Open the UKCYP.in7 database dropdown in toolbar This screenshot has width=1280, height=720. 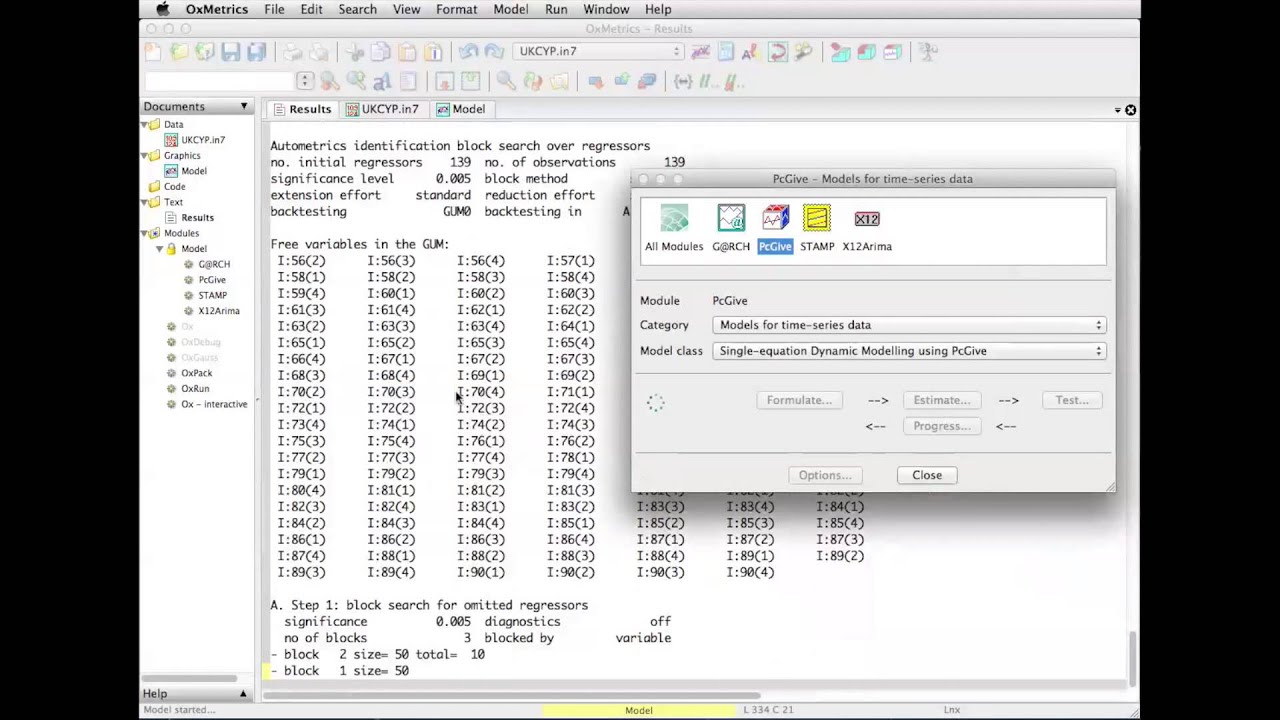point(599,51)
